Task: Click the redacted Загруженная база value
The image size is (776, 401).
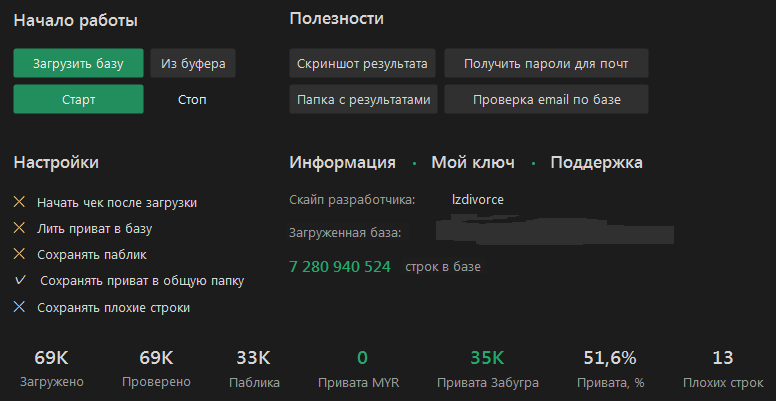Action: point(554,230)
